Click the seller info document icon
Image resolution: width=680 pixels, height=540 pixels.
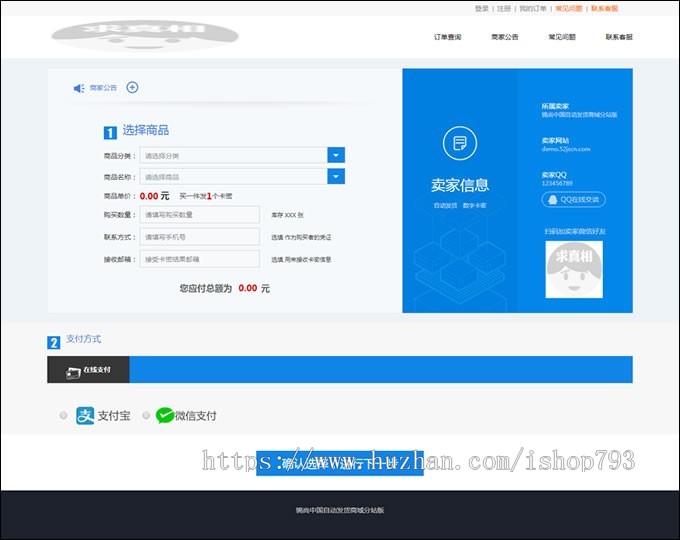pos(460,143)
